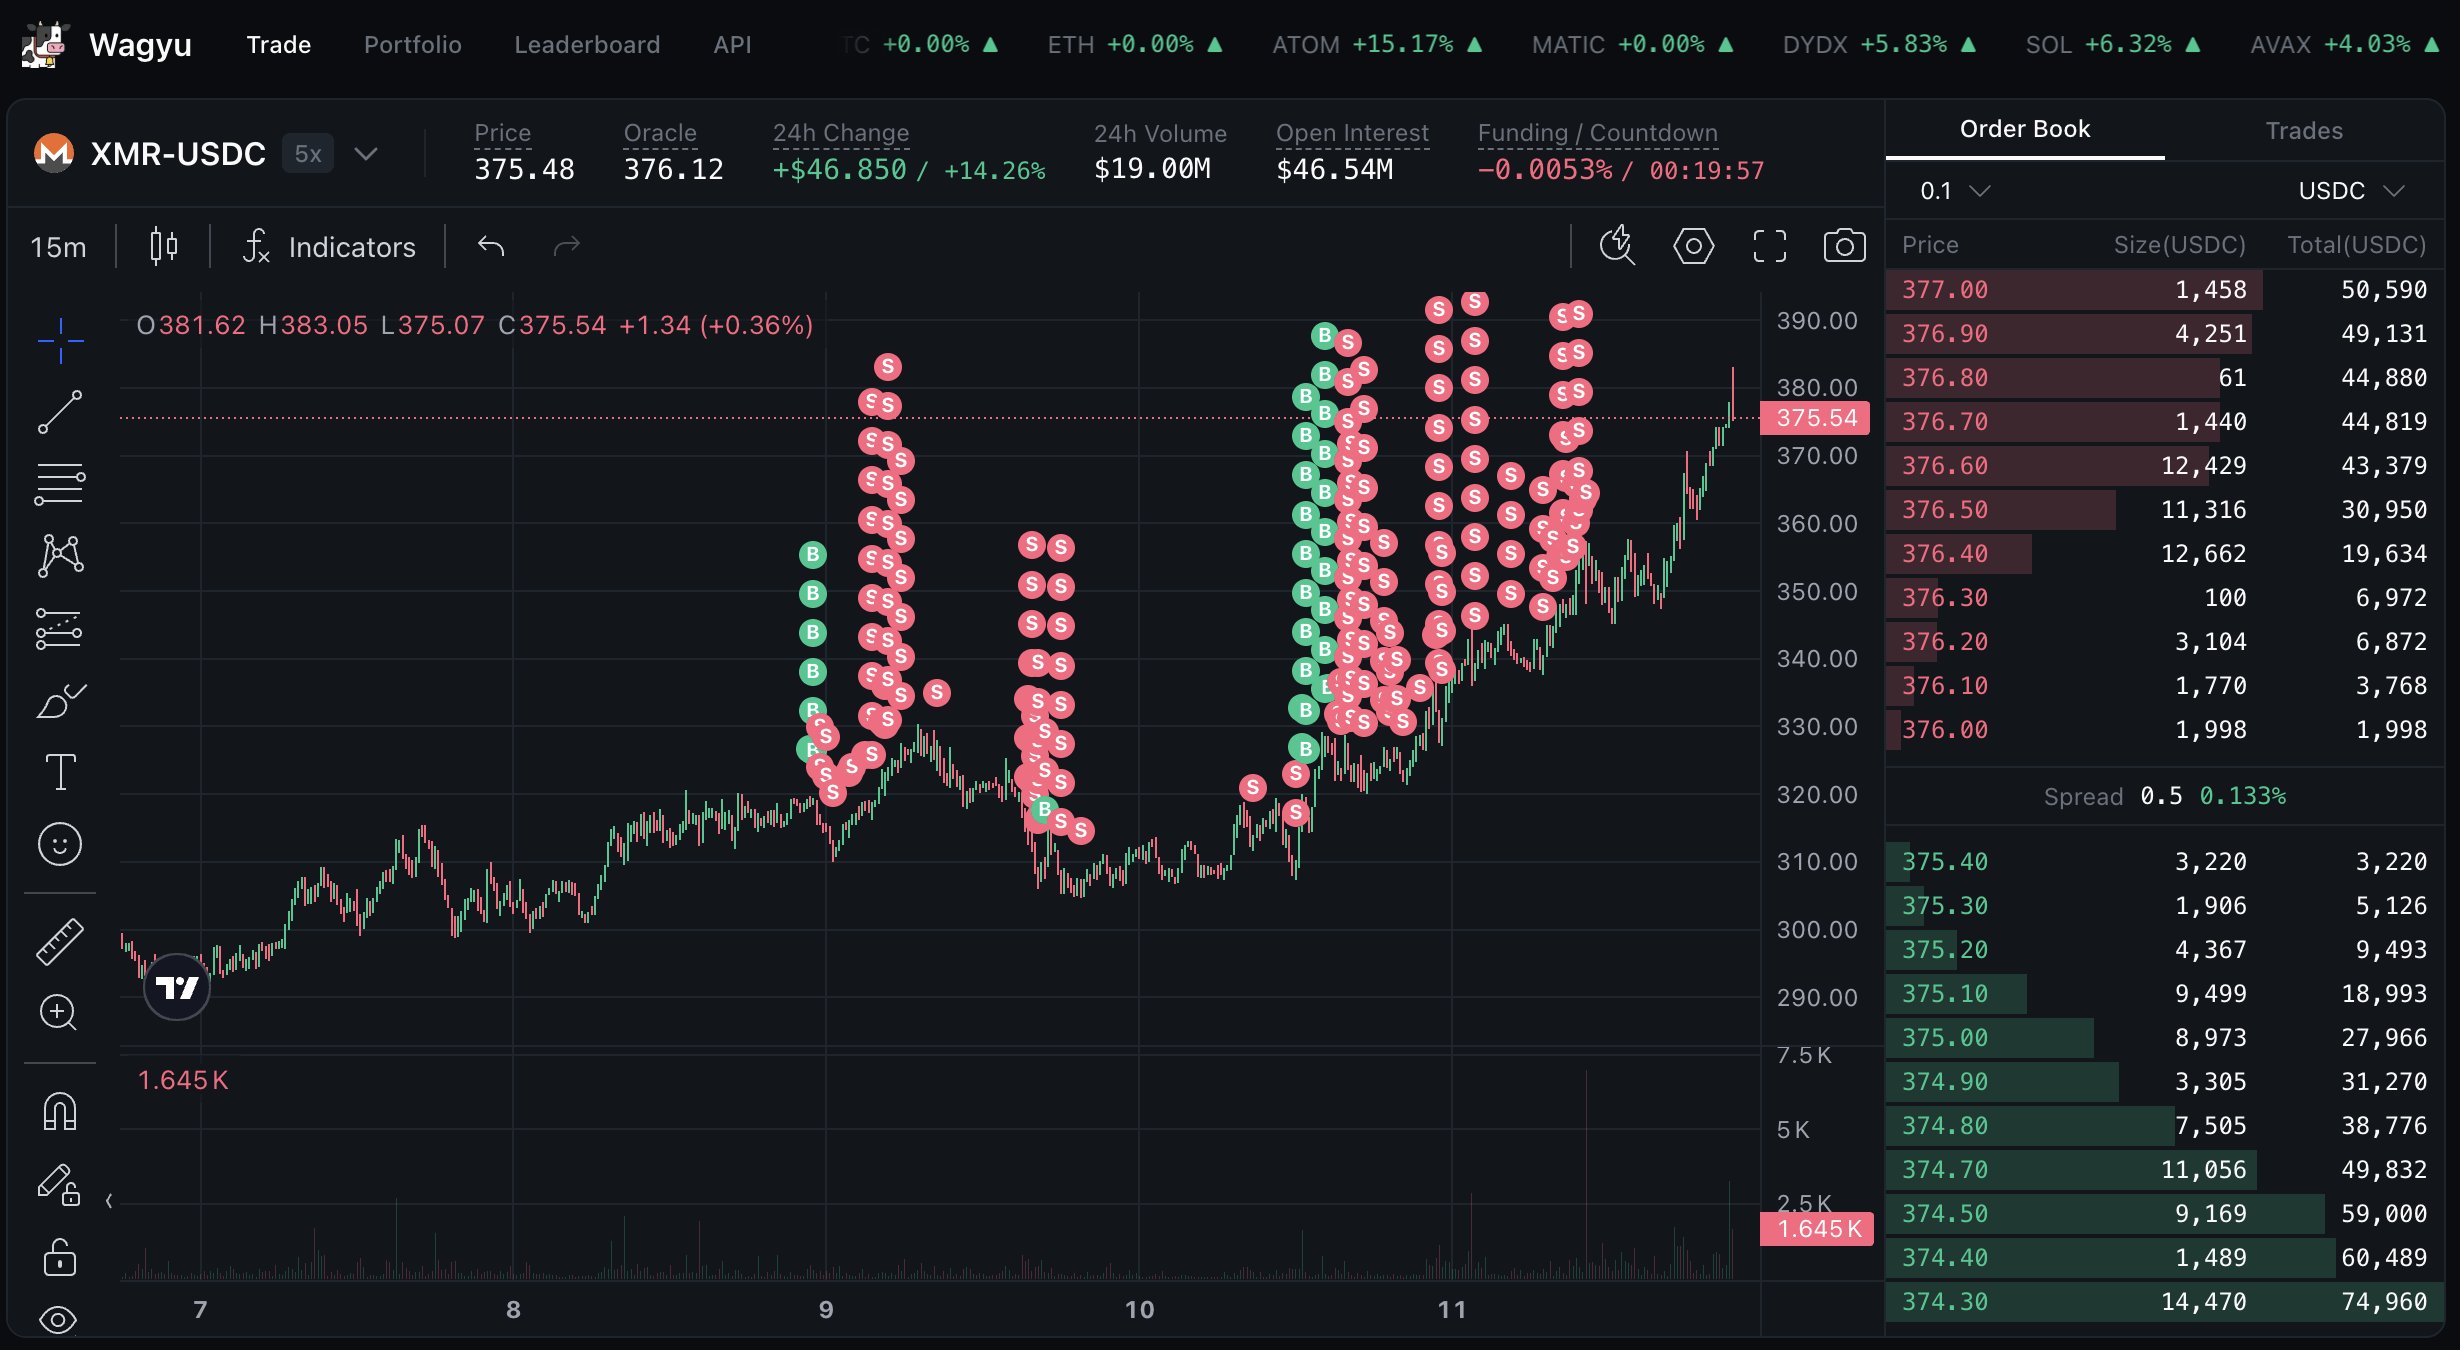Open the 15m timeframe selector
2460x1350 pixels.
click(59, 247)
